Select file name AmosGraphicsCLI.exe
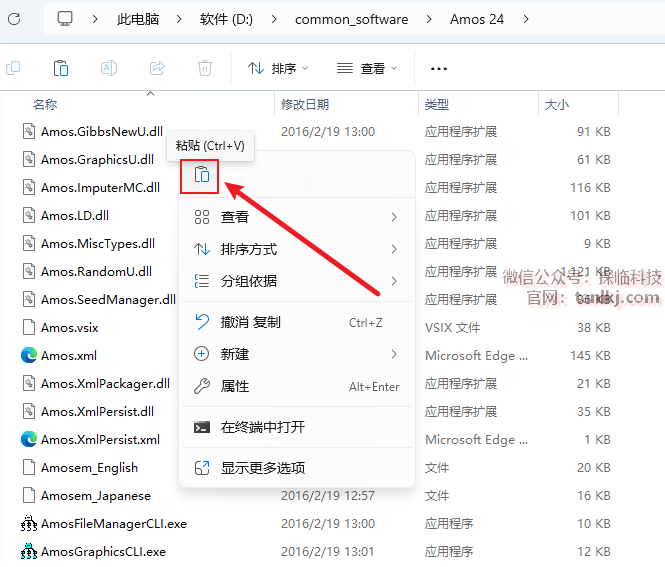665x567 pixels. [x=103, y=551]
